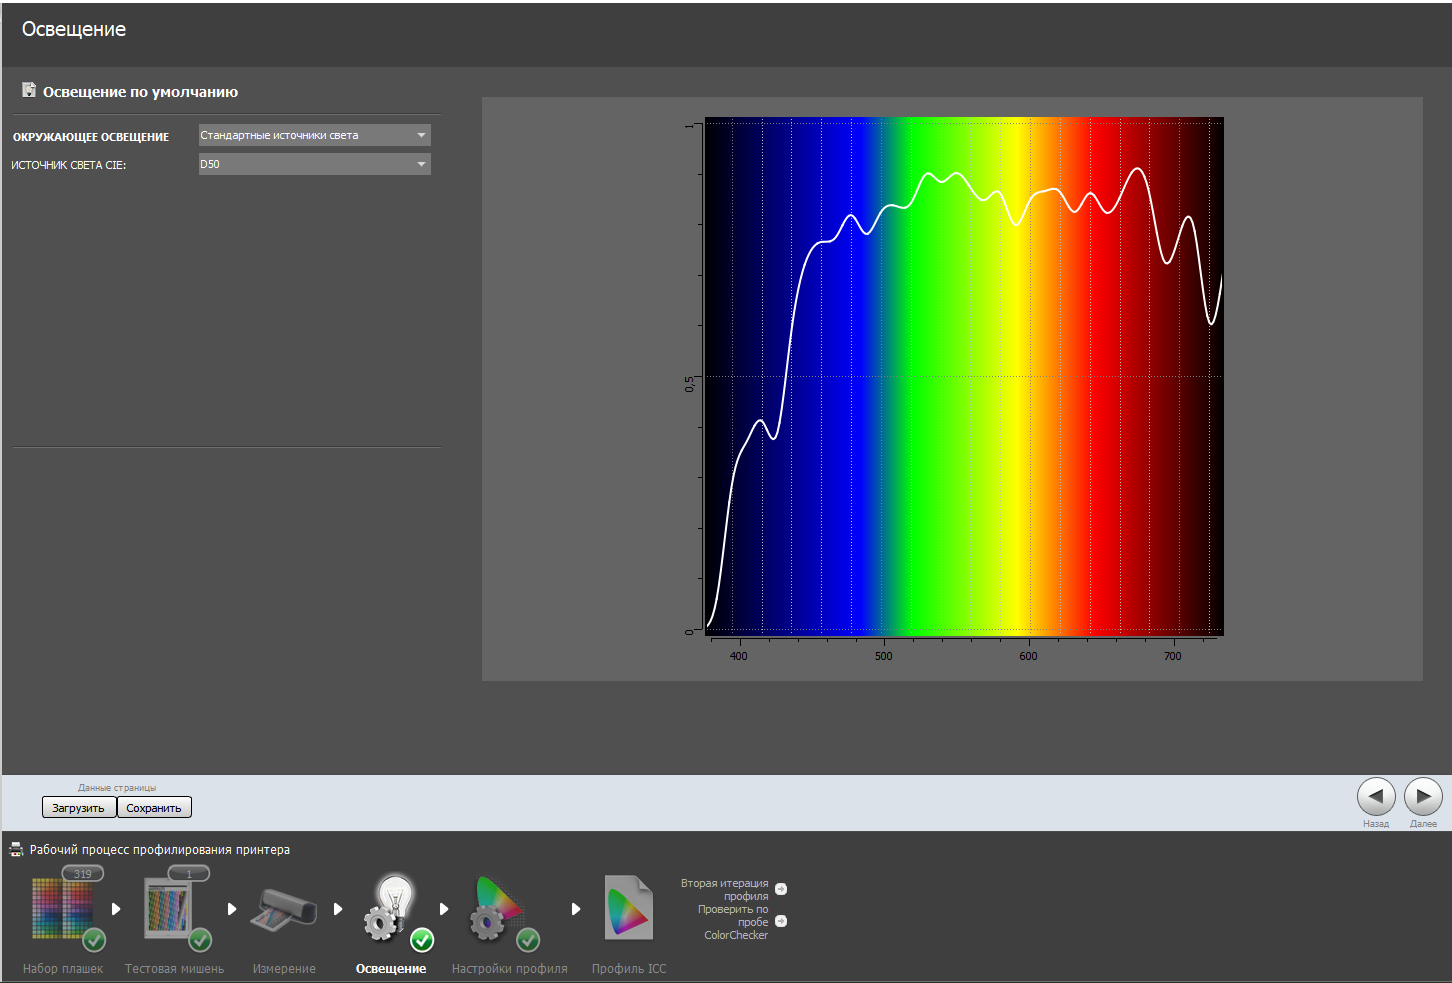Click the Освещение lightbulb step icon
The width and height of the screenshot is (1452, 983).
click(391, 908)
